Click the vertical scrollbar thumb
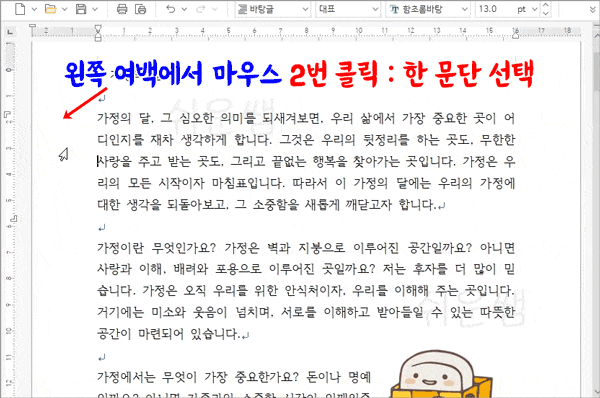The image size is (600, 398). click(x=596, y=71)
